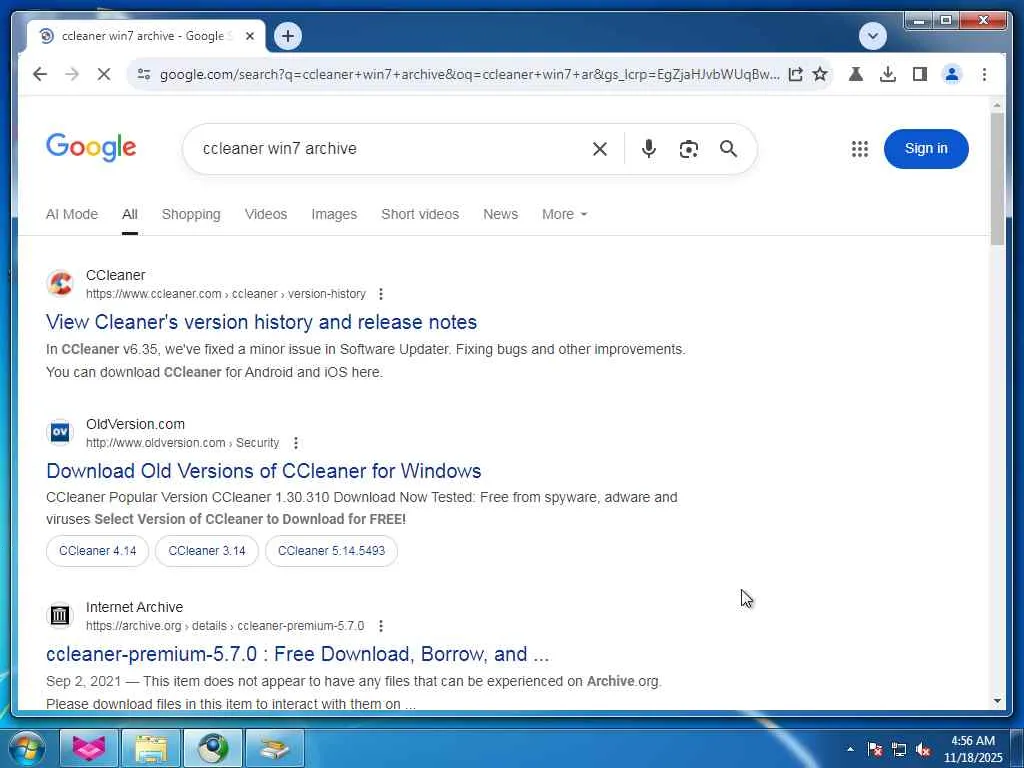This screenshot has height=768, width=1024.
Task: Start voice search with microphone
Action: [x=648, y=149]
